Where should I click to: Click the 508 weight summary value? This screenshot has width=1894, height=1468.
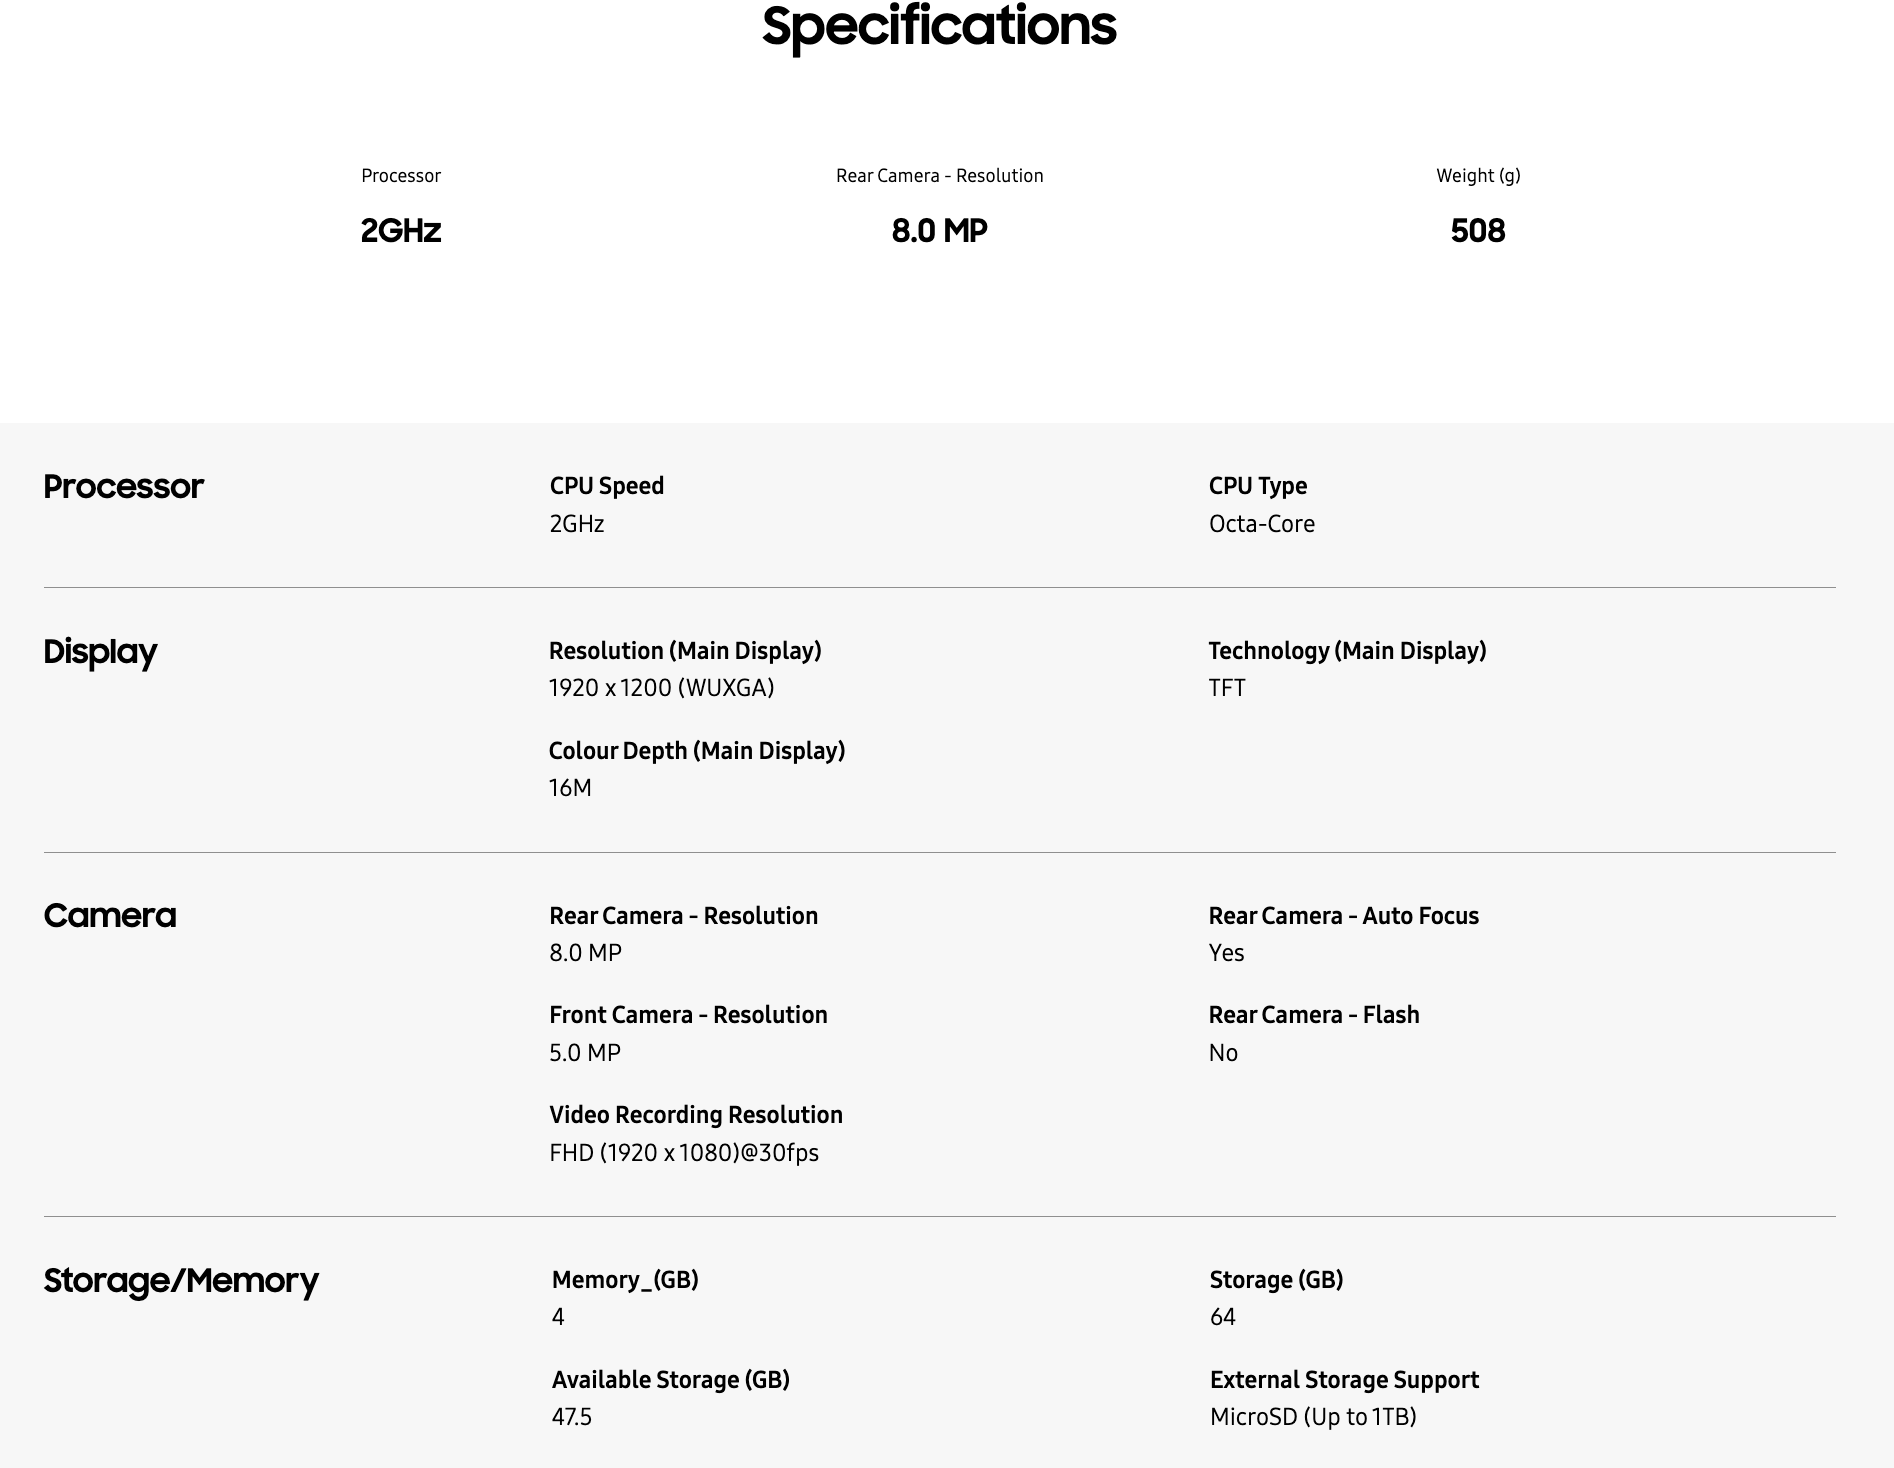tap(1477, 231)
